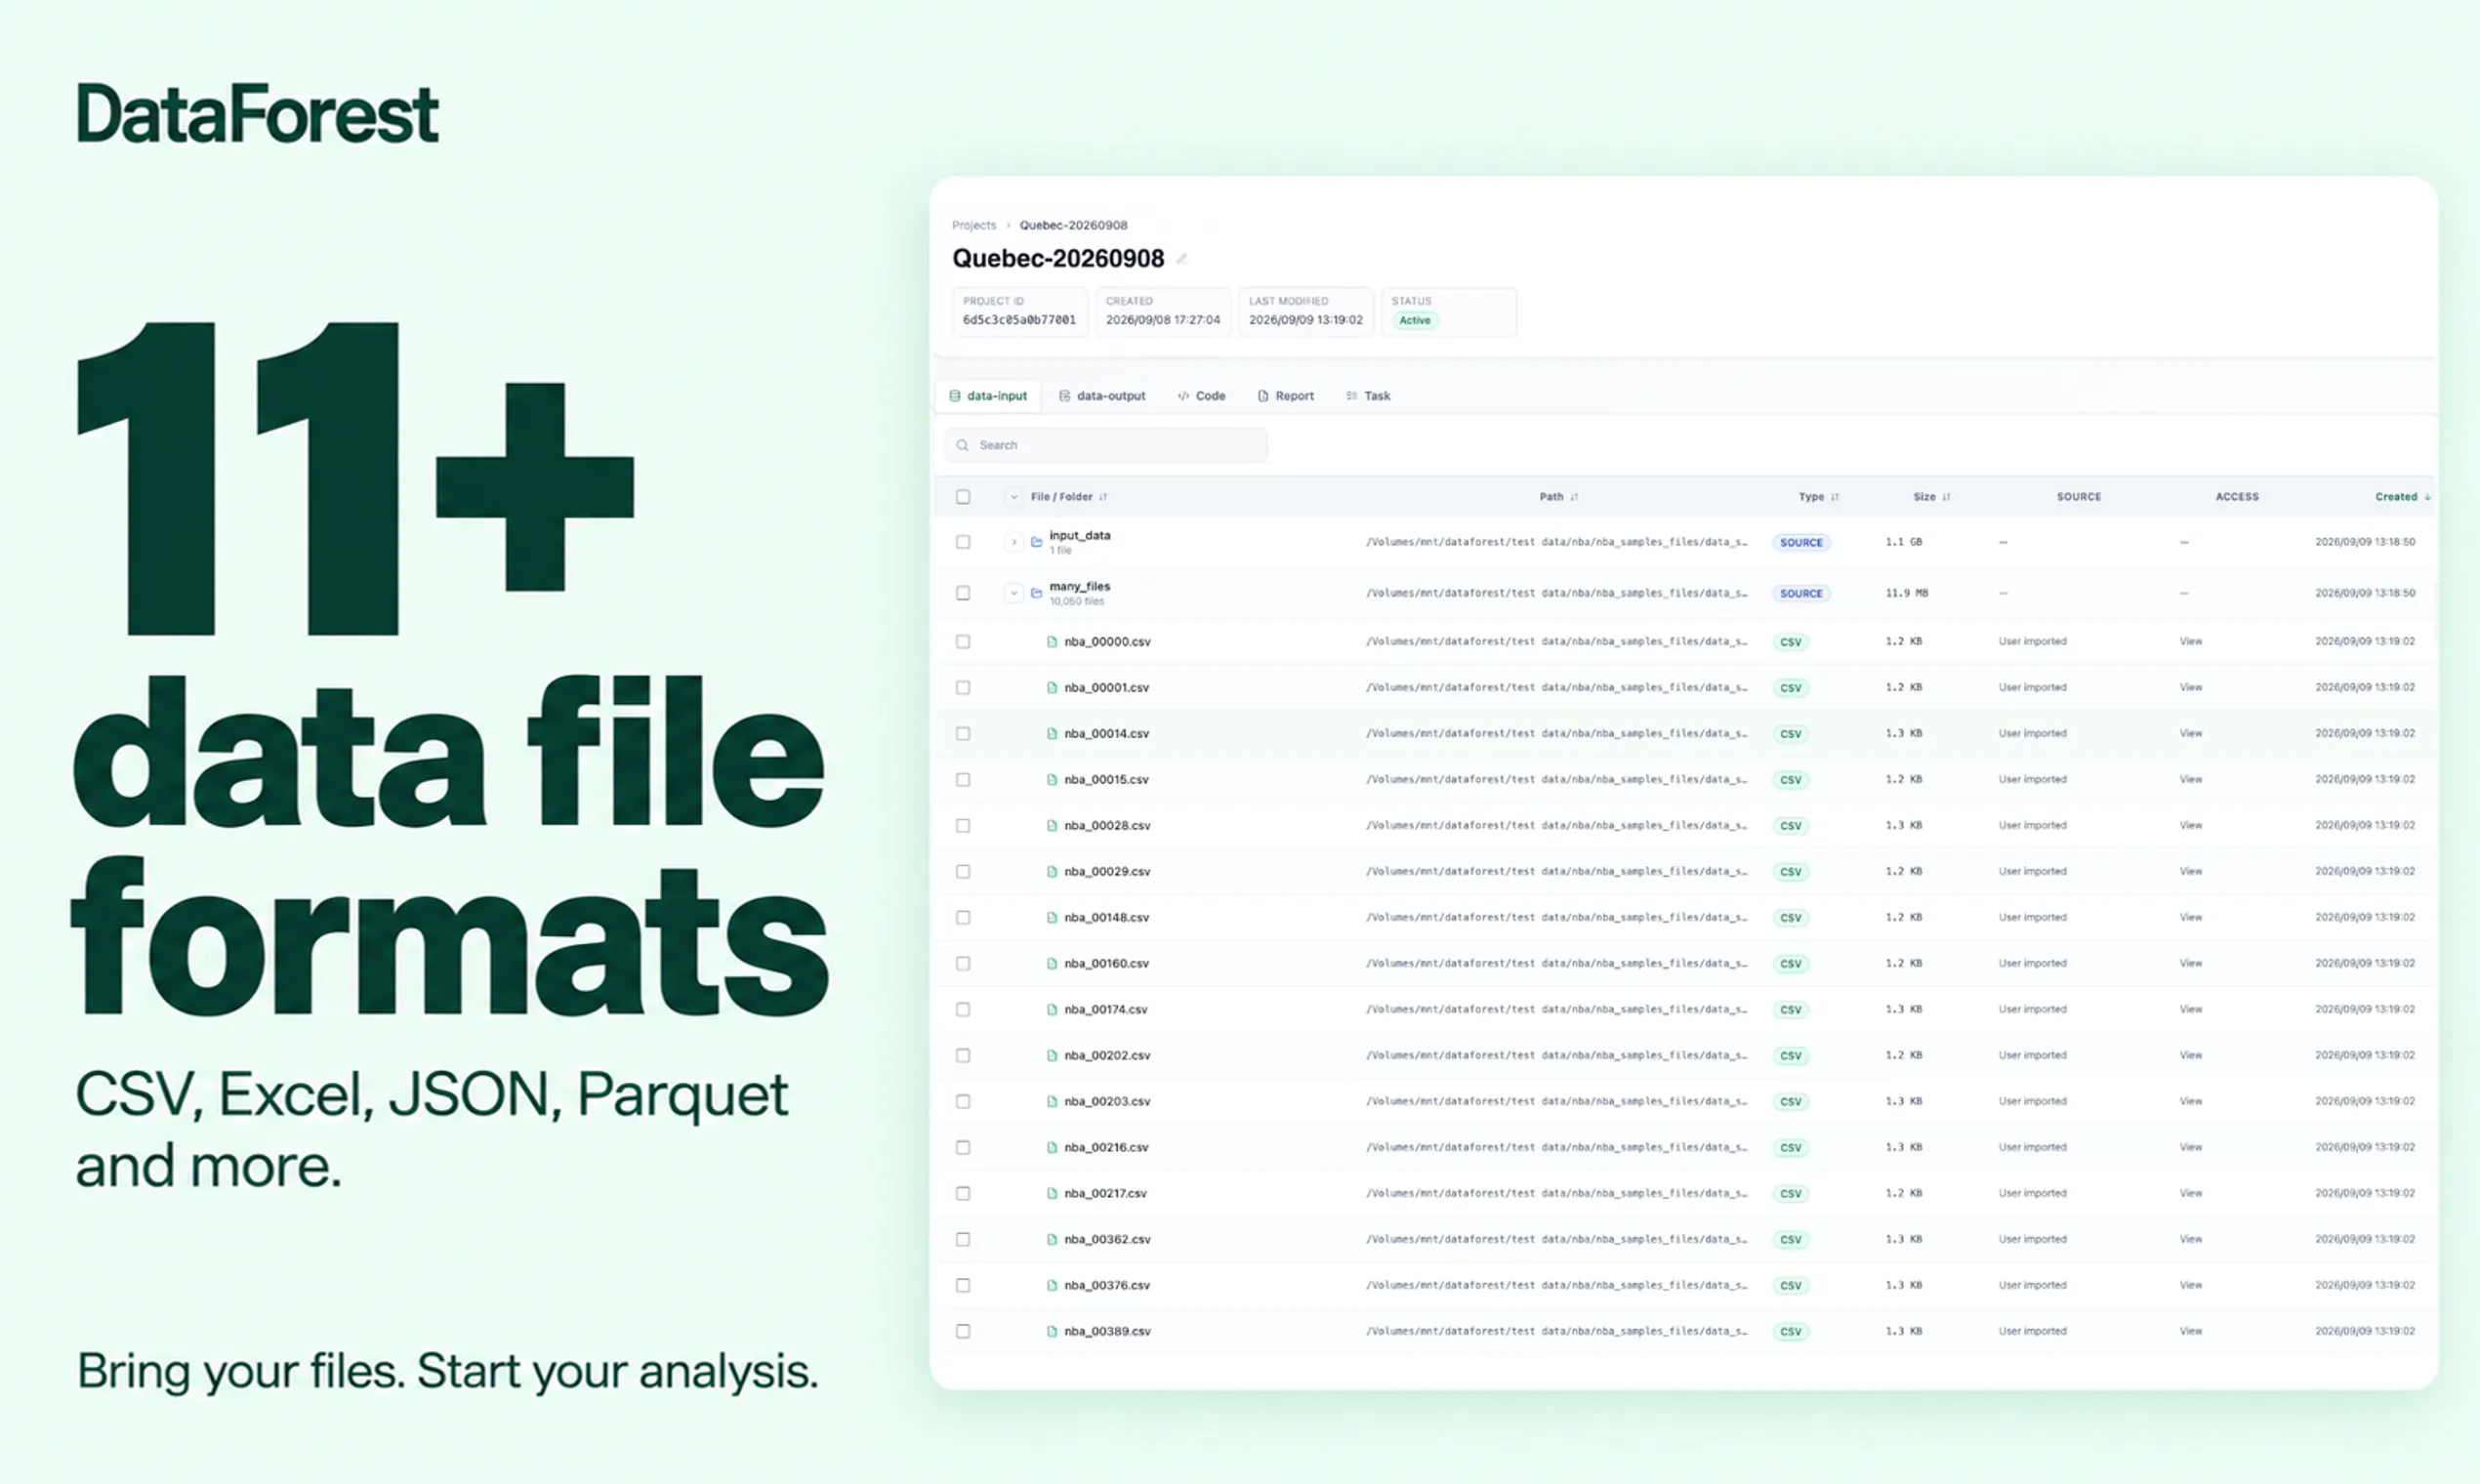This screenshot has height=1484, width=2480.
Task: Click the 11.9 MB size of many_files
Action: click(1907, 593)
